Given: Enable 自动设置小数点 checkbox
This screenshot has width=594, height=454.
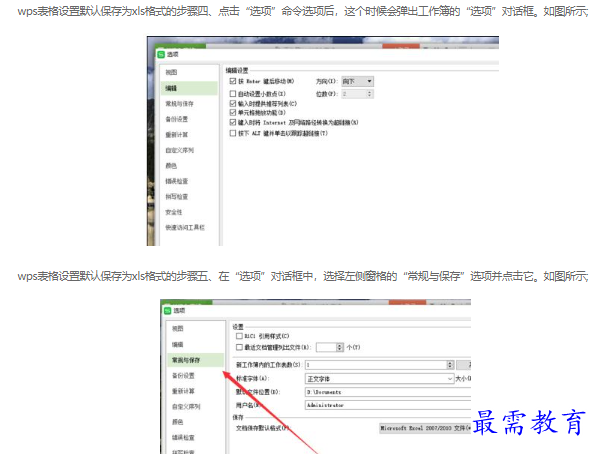Looking at the screenshot, I should (233, 94).
